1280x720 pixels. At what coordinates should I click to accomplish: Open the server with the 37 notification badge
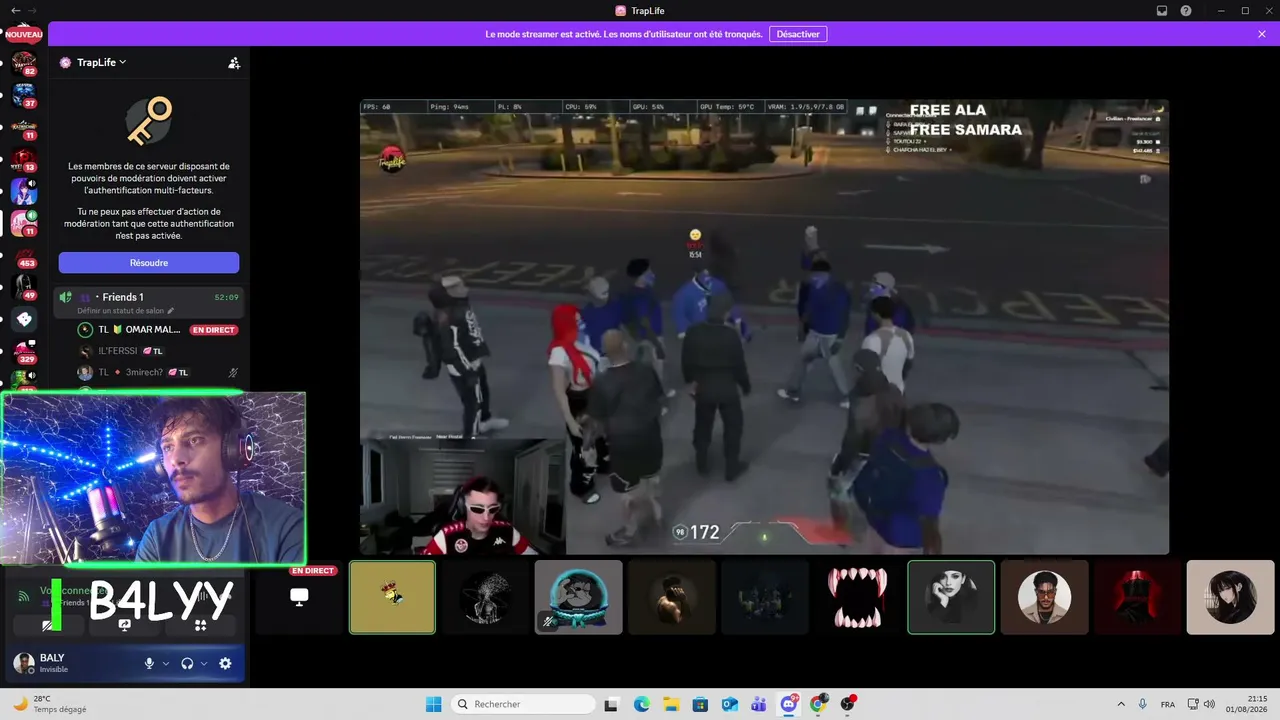(24, 97)
